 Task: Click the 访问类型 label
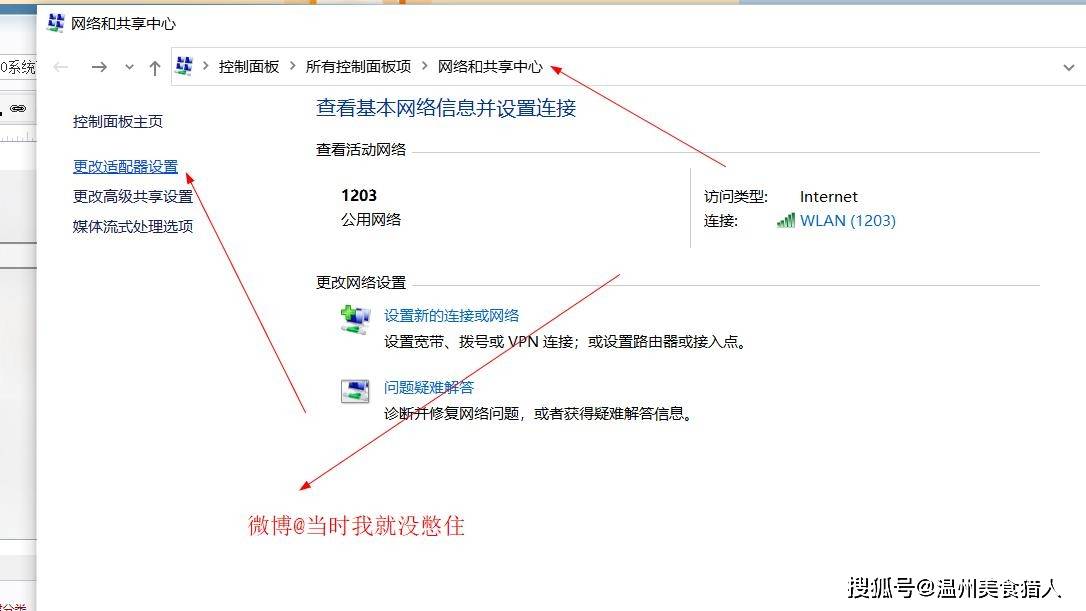coord(736,197)
